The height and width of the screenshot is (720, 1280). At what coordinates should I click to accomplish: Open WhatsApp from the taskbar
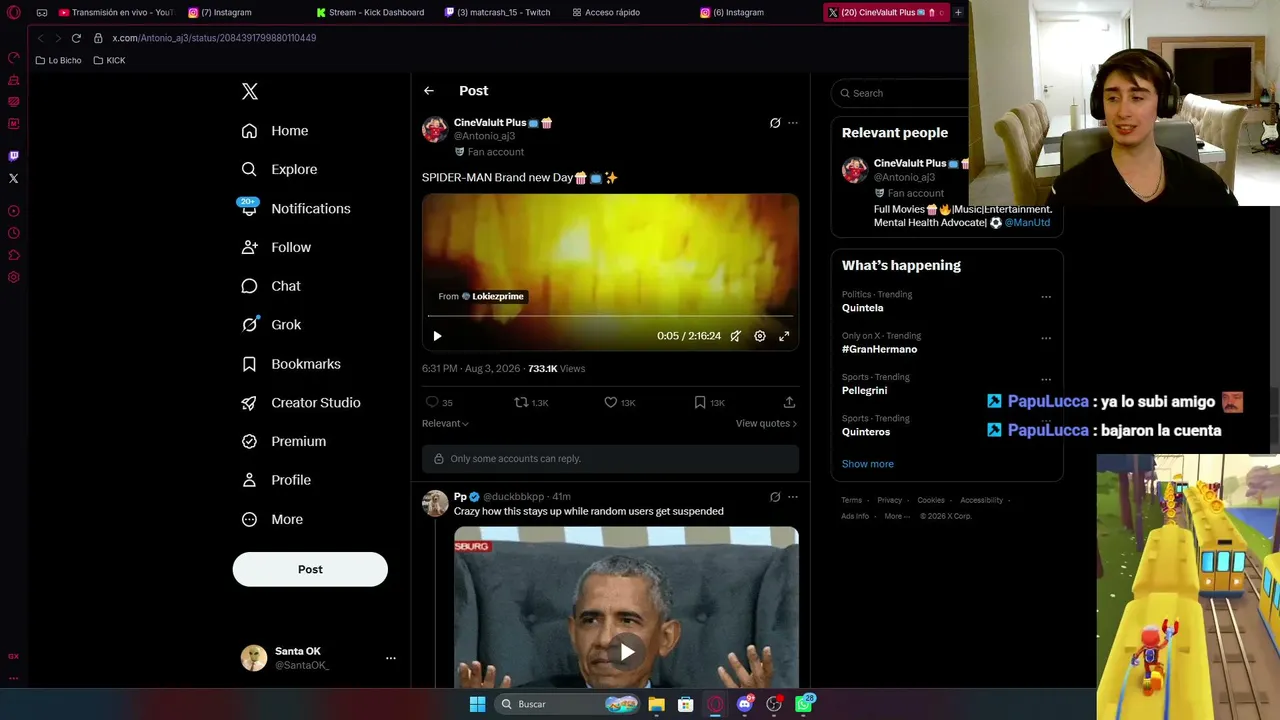(x=804, y=704)
